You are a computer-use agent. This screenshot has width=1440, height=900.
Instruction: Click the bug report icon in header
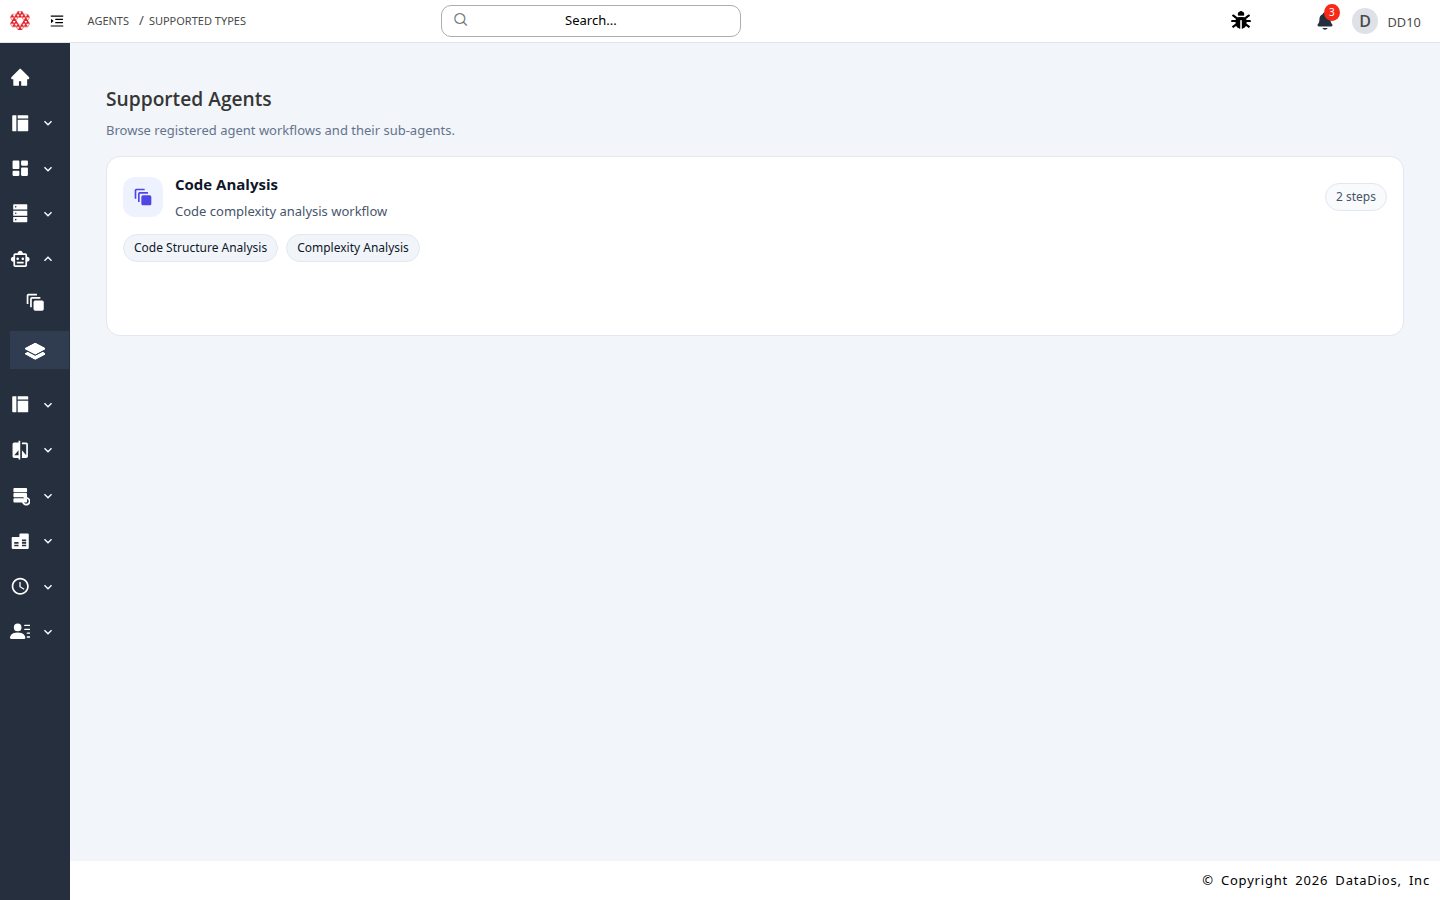tap(1240, 20)
